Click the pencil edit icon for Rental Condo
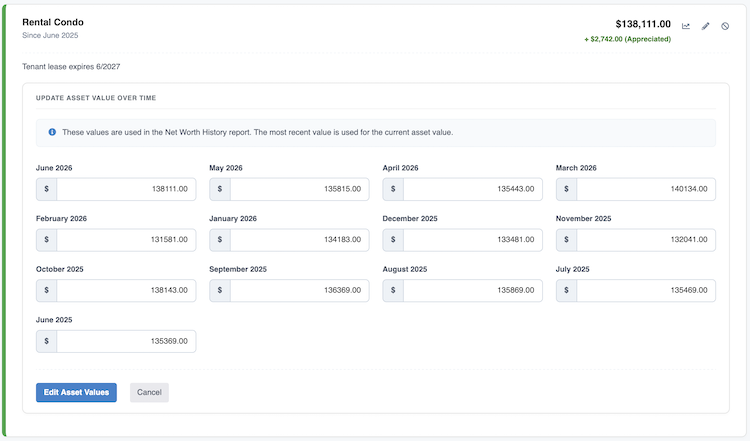This screenshot has width=750, height=441. [706, 26]
